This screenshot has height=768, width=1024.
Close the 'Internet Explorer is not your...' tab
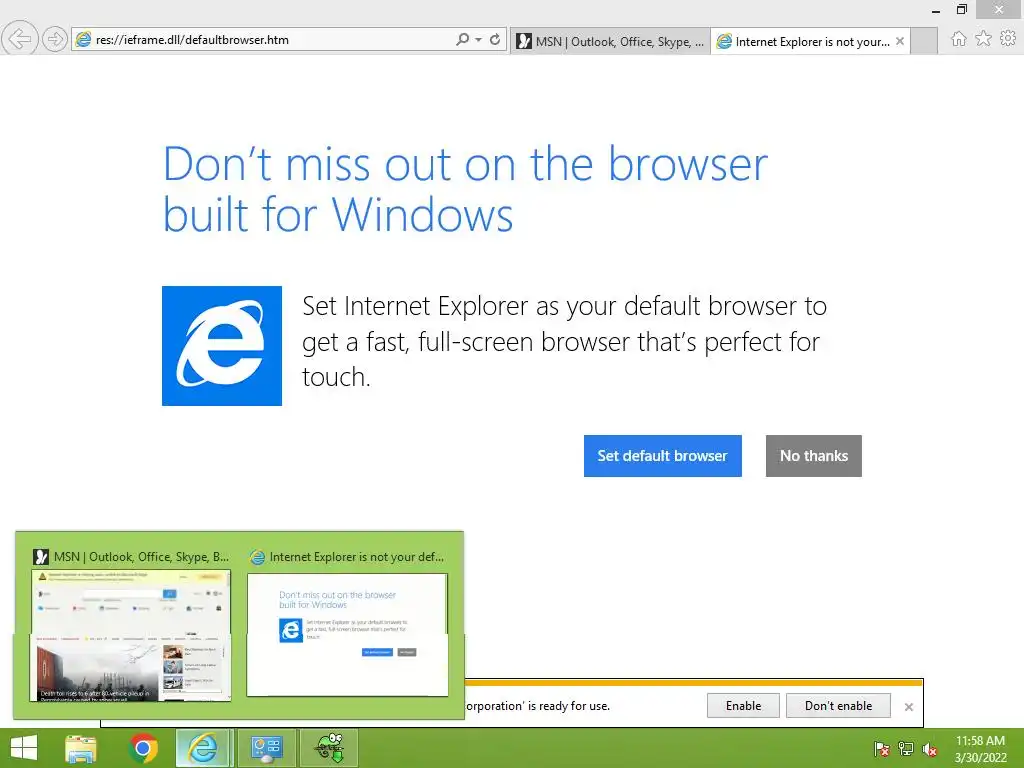tap(900, 41)
